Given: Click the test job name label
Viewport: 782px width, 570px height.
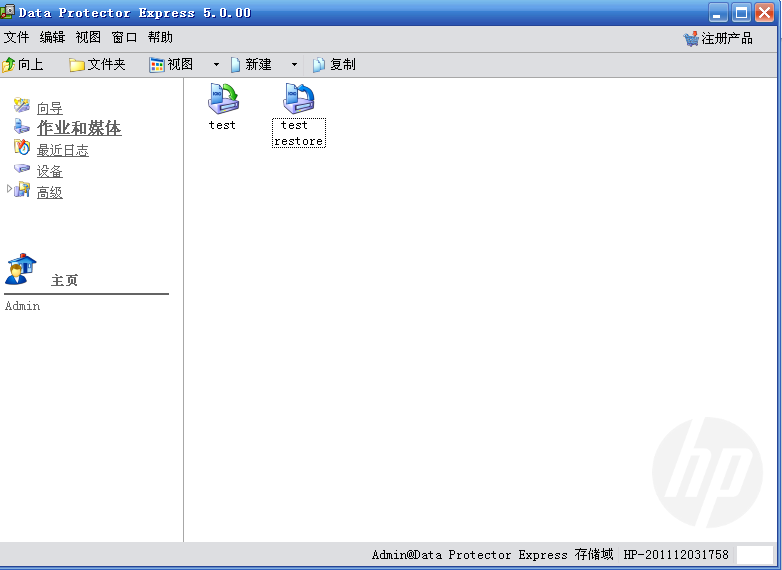Looking at the screenshot, I should (222, 125).
